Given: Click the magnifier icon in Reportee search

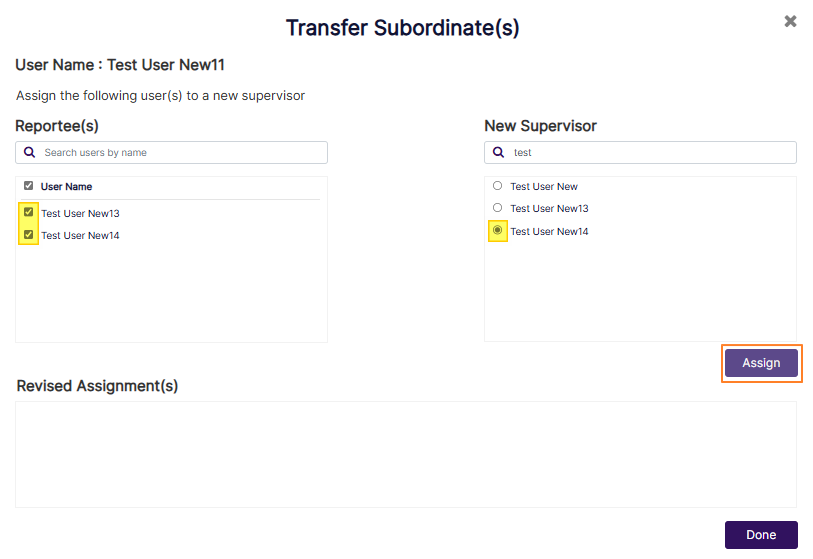Looking at the screenshot, I should click(x=30, y=153).
